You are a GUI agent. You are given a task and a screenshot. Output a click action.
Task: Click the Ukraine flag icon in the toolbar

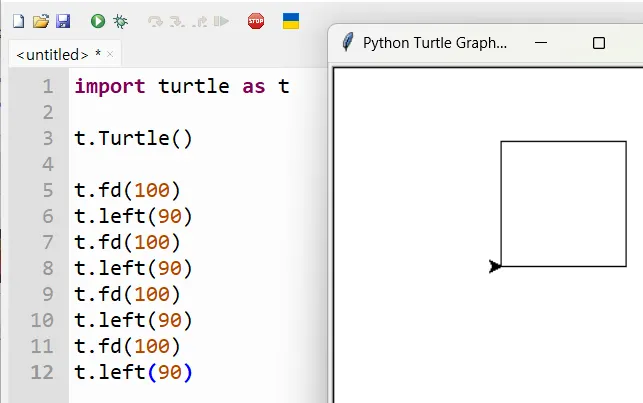coord(291,21)
